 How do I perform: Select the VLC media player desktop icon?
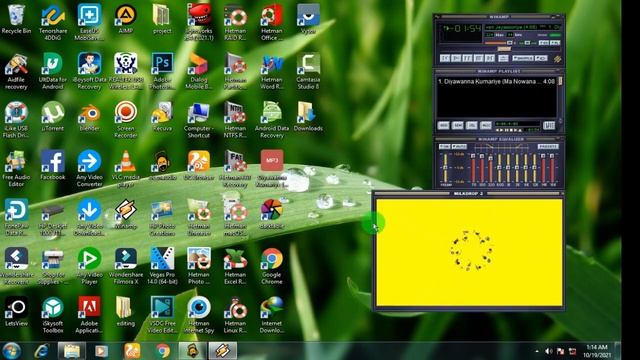pos(126,168)
